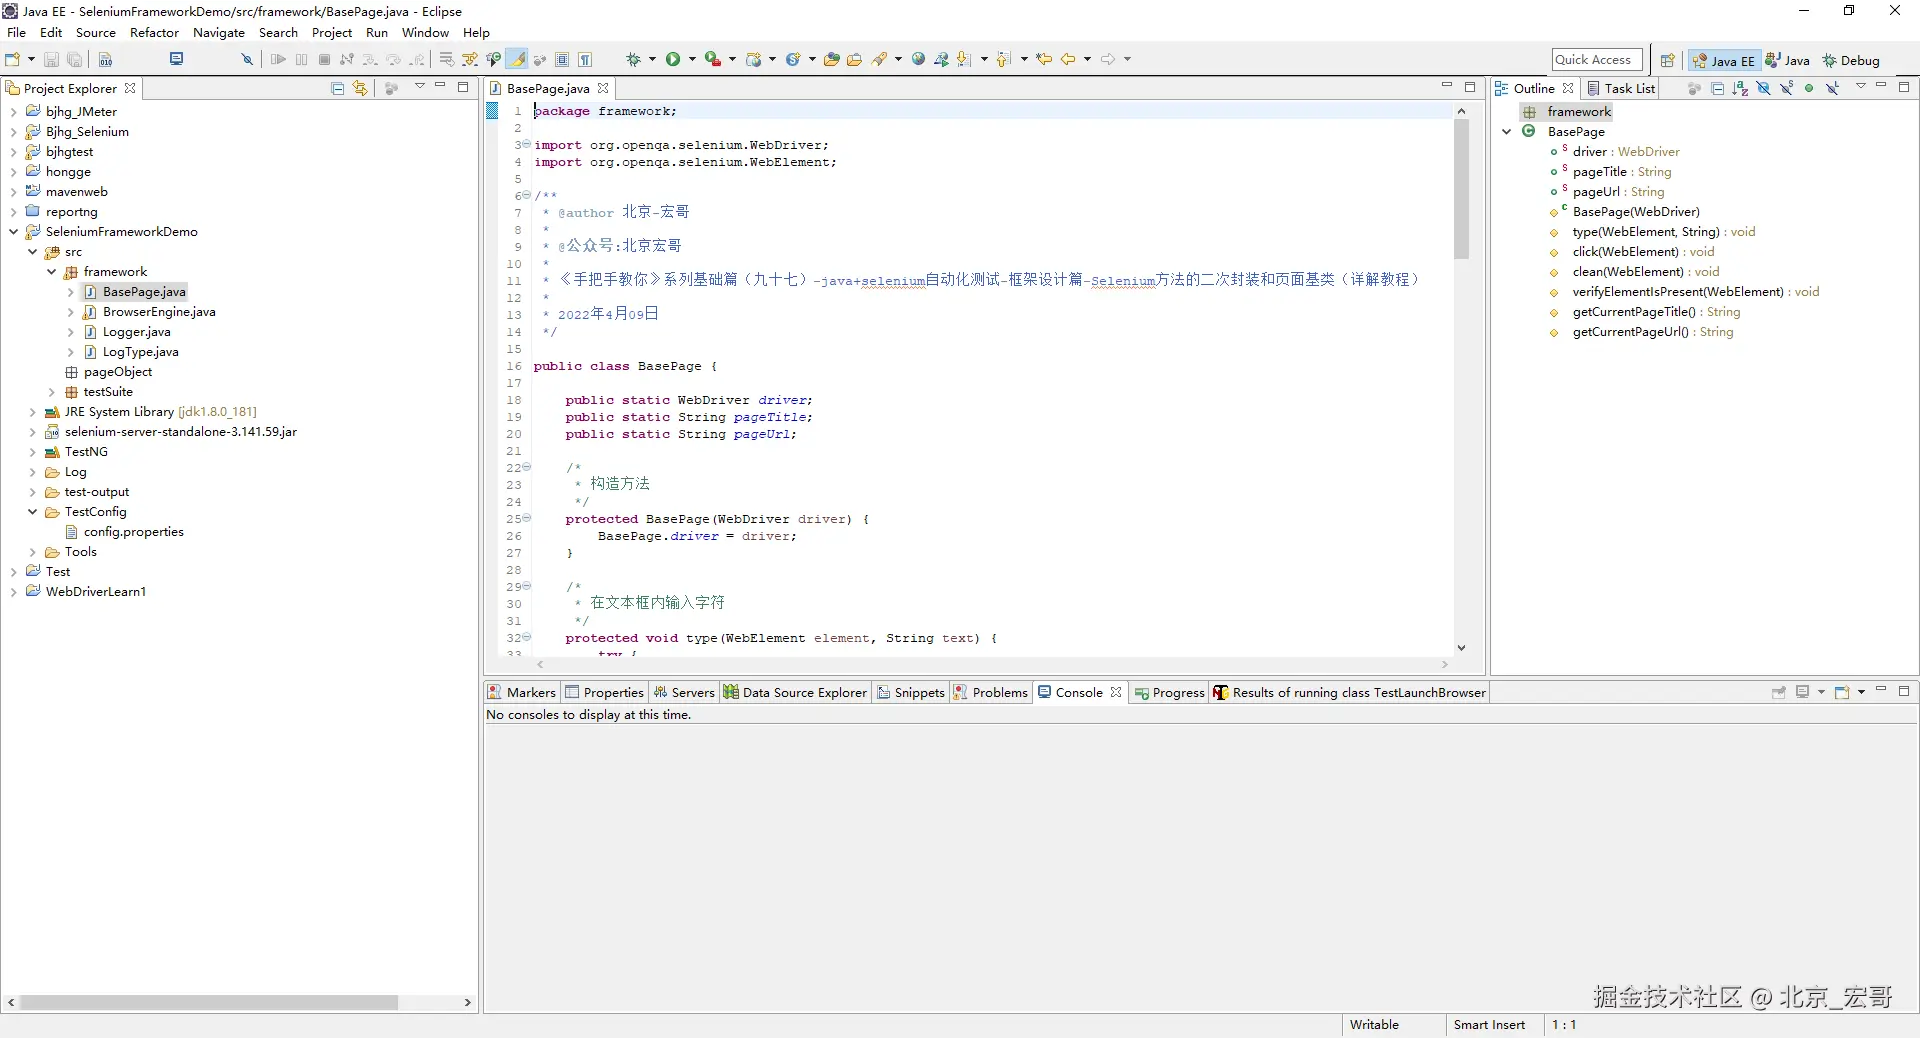
Task: Switch to the Debug perspective
Action: 1851,61
